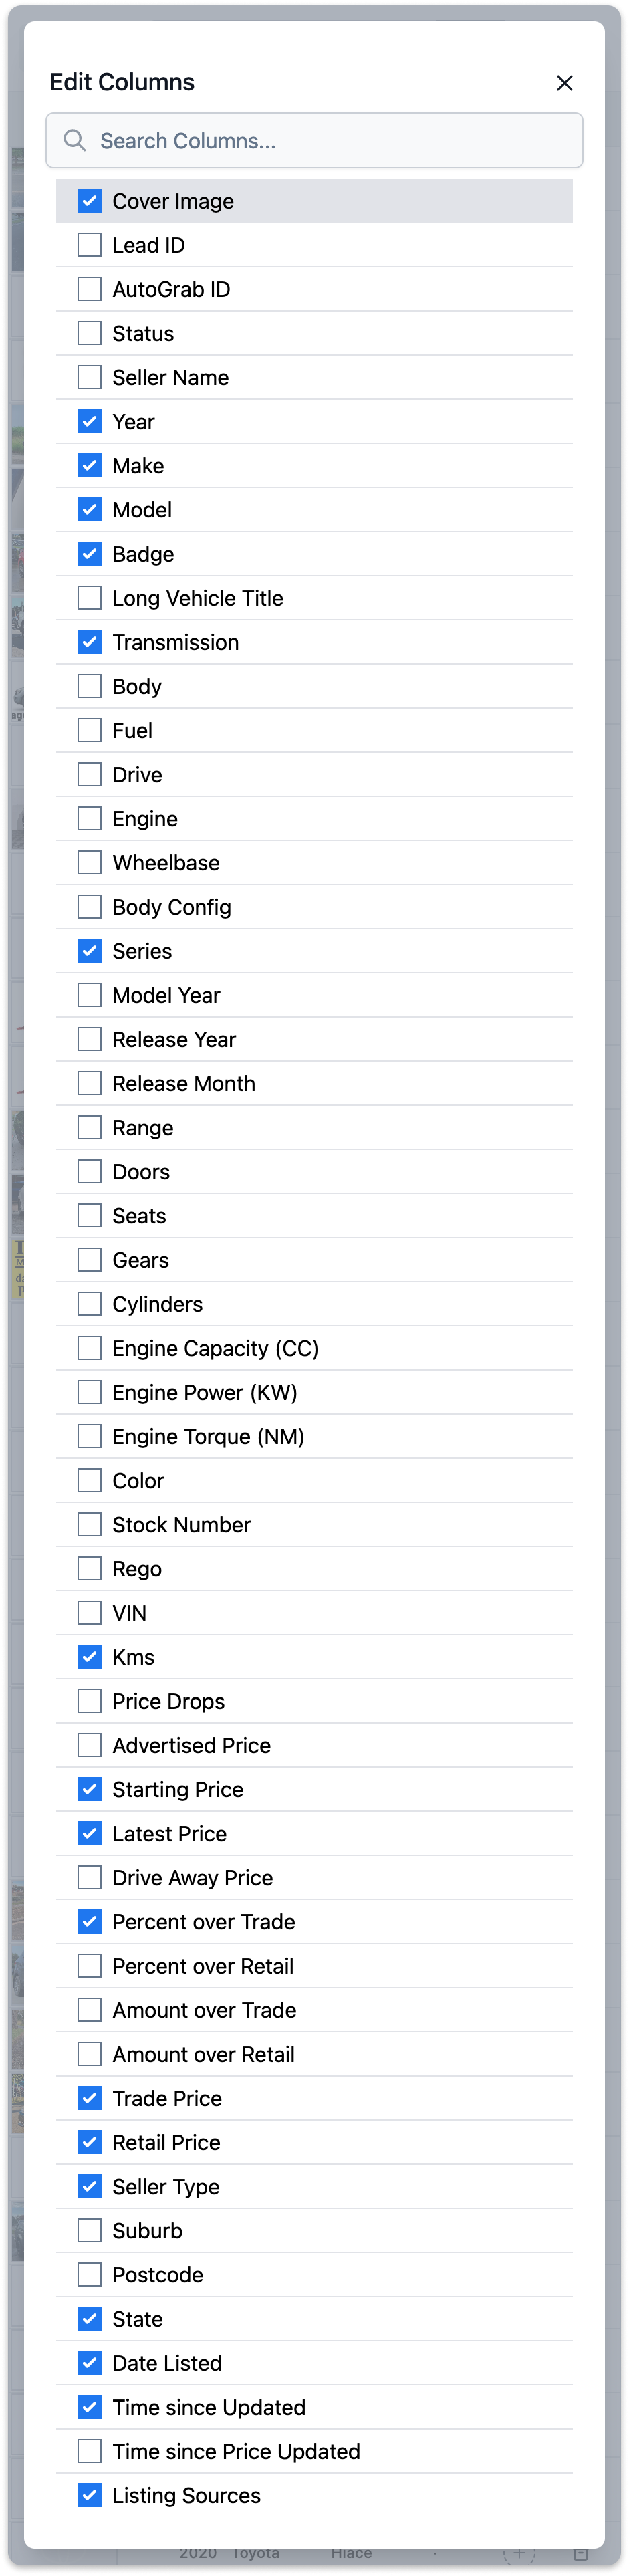Hide the Transmission column
The height and width of the screenshot is (2576, 629).
pos(90,642)
